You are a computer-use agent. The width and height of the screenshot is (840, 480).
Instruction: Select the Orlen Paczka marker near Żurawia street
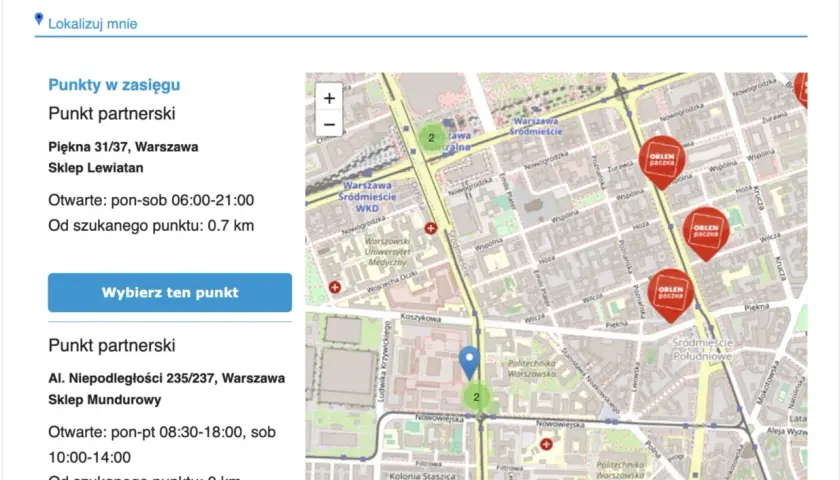tap(662, 161)
